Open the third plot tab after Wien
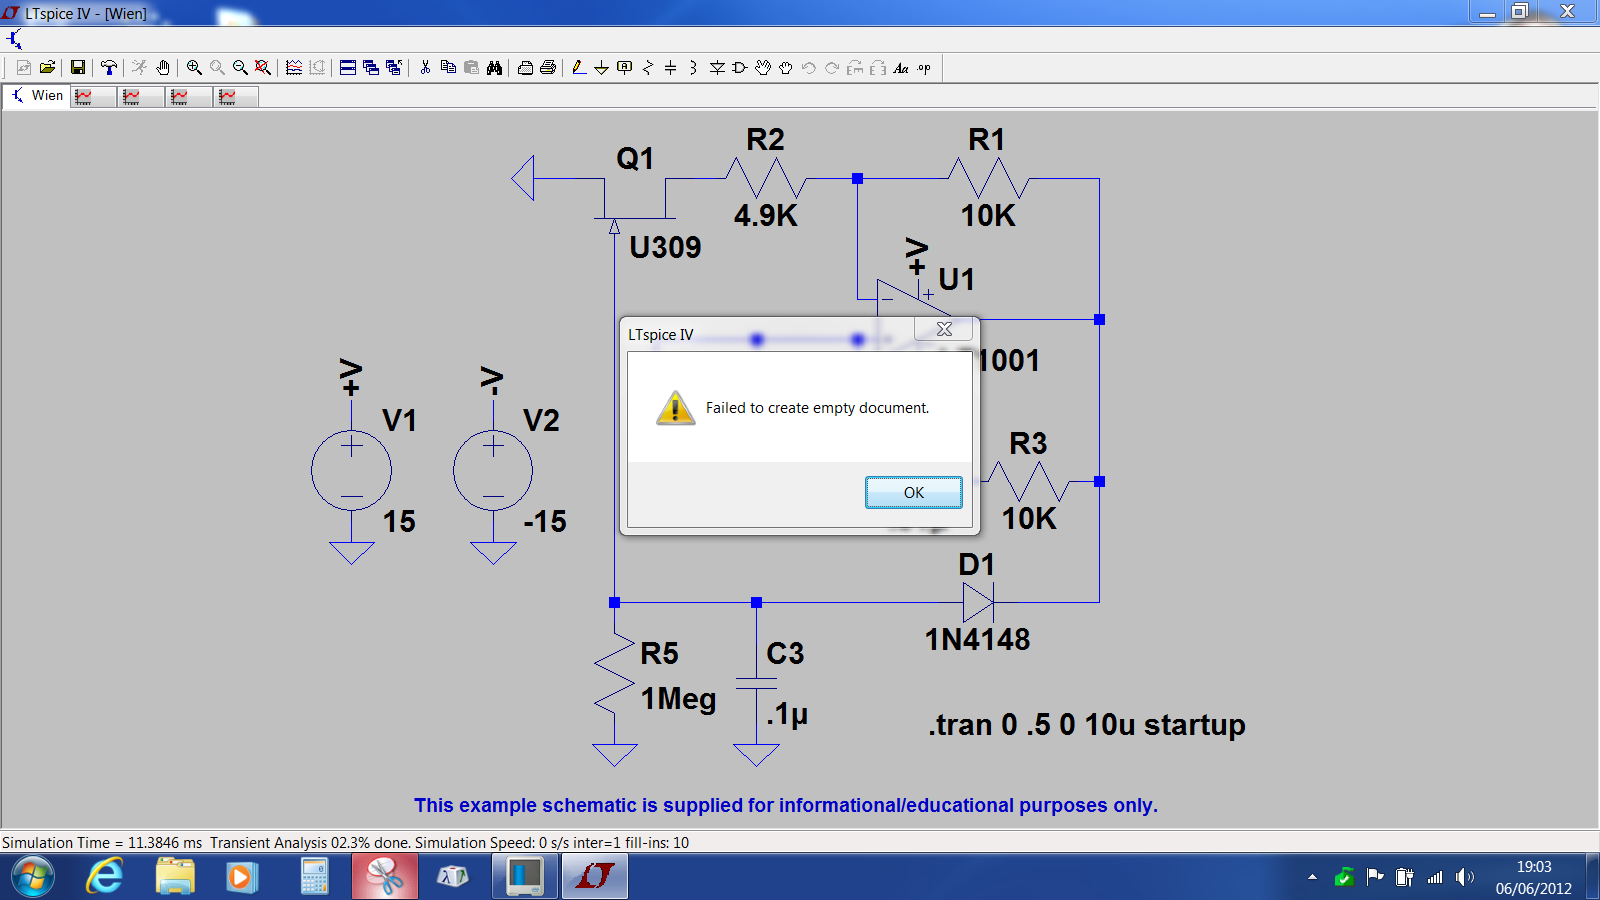 coord(189,96)
